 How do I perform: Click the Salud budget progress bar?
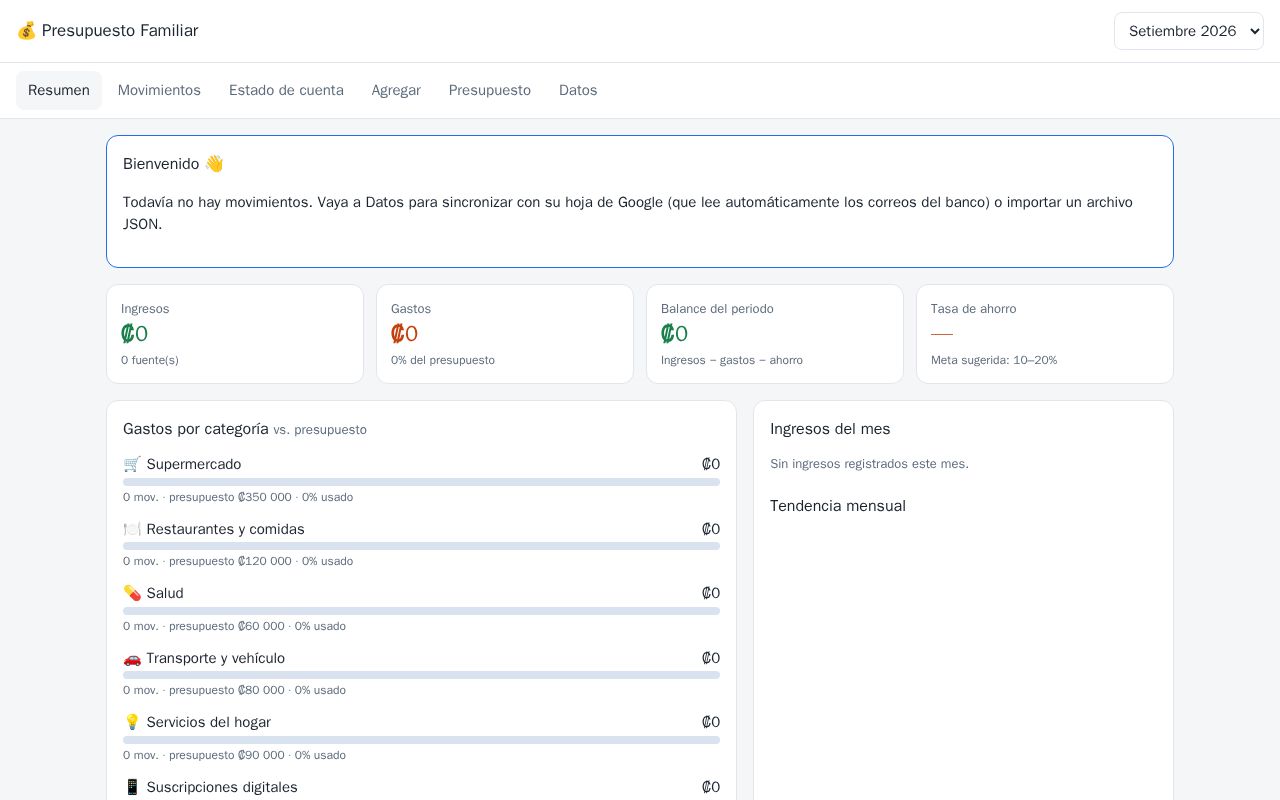click(421, 611)
